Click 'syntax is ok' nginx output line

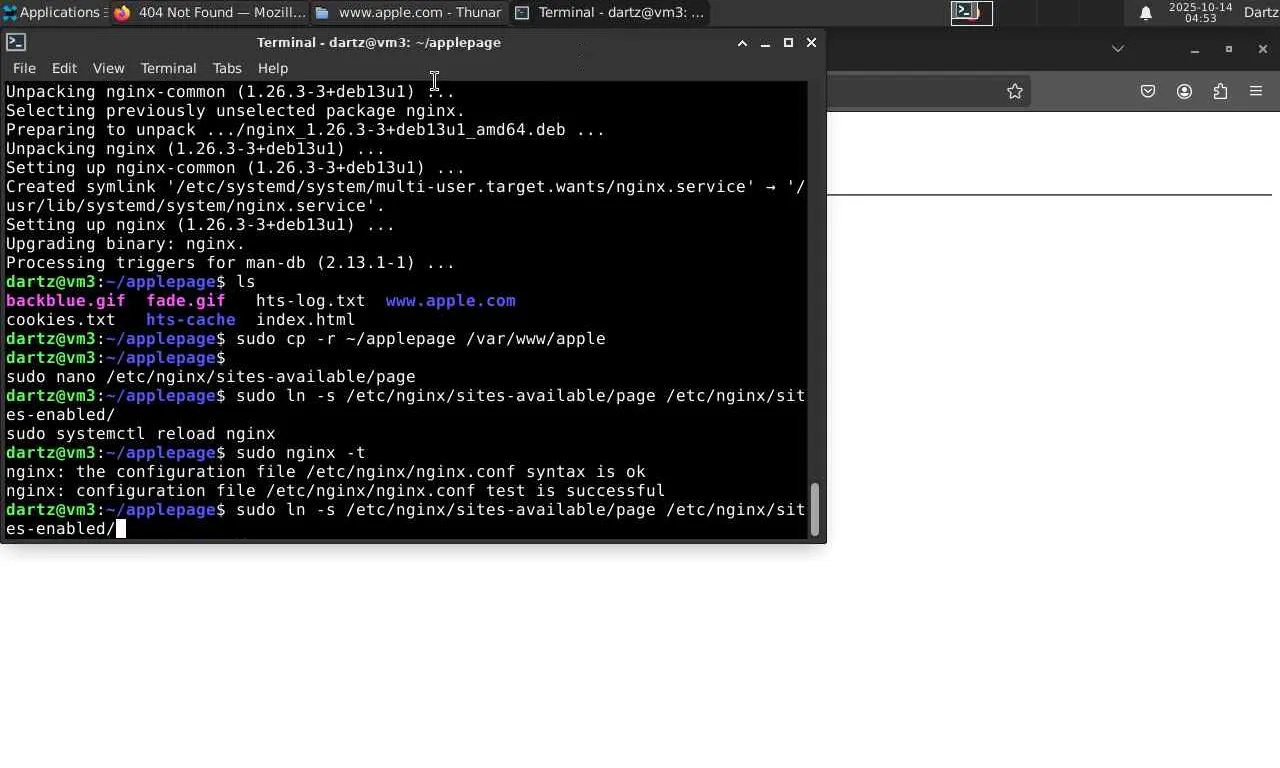point(326,472)
